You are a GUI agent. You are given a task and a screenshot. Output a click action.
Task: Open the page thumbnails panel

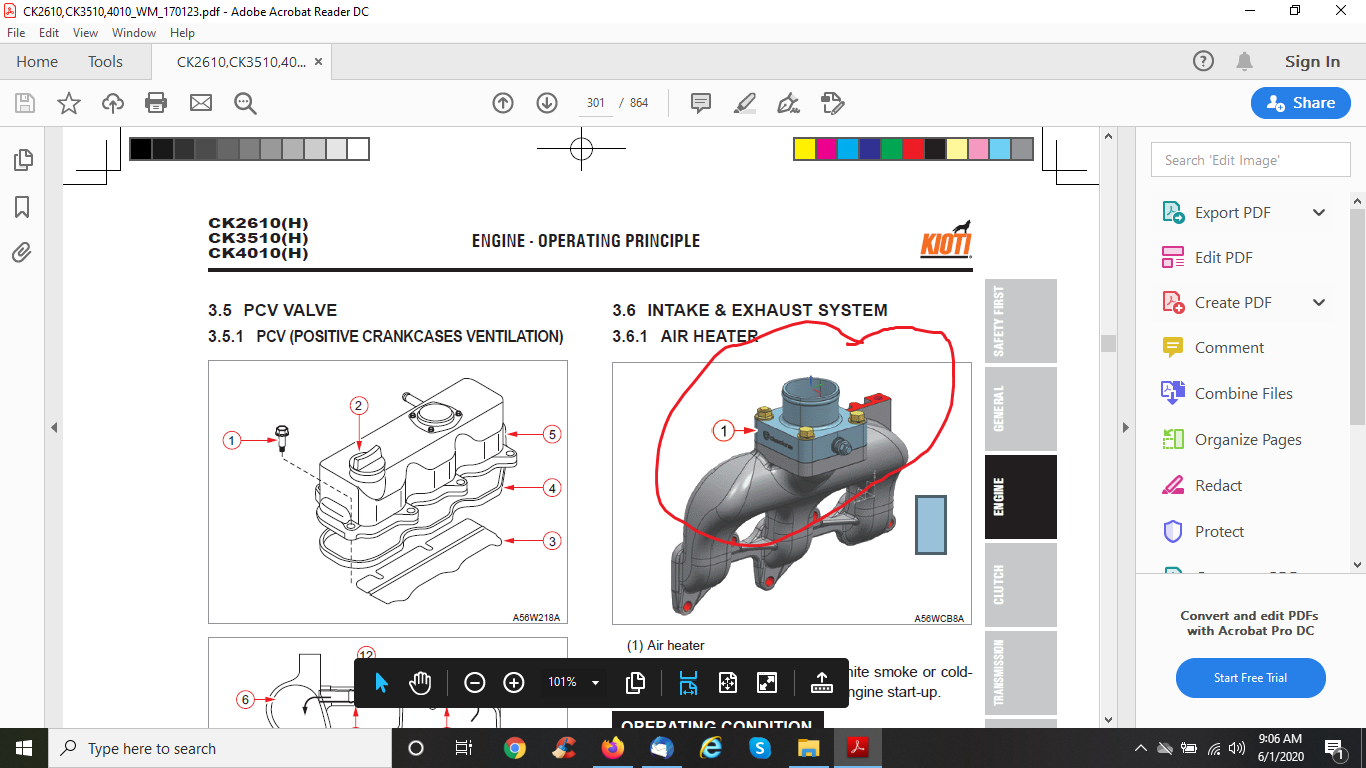coord(22,160)
